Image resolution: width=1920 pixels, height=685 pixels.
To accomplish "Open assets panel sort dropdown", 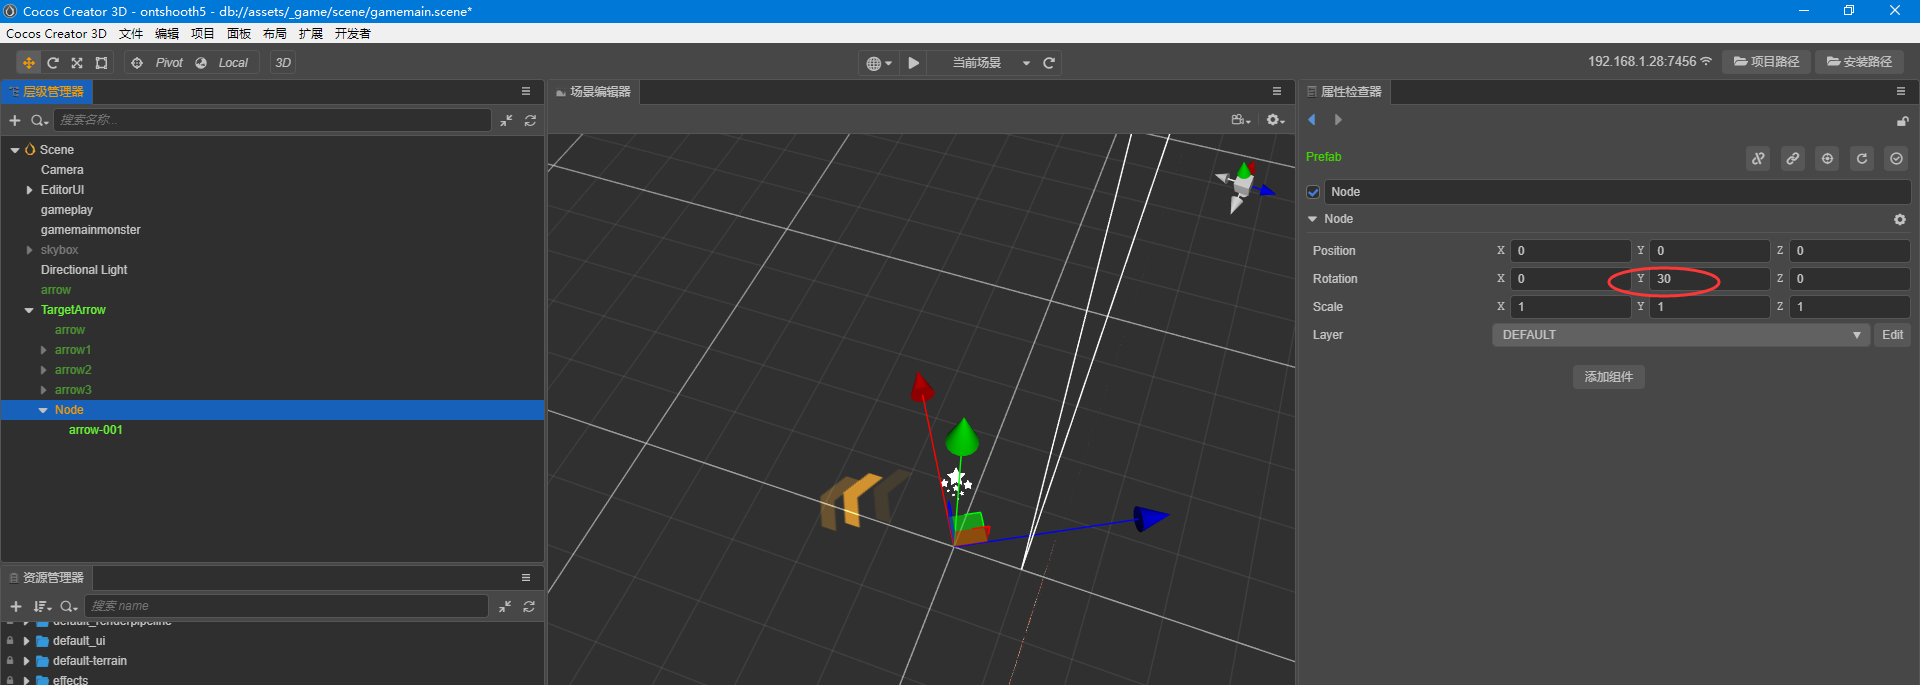I will [x=42, y=606].
